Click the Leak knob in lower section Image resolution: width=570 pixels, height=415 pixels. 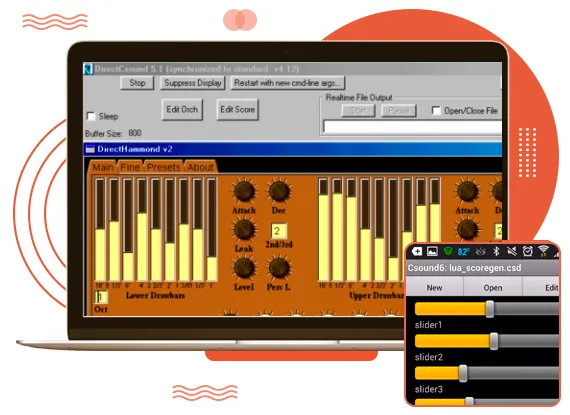coord(244,230)
